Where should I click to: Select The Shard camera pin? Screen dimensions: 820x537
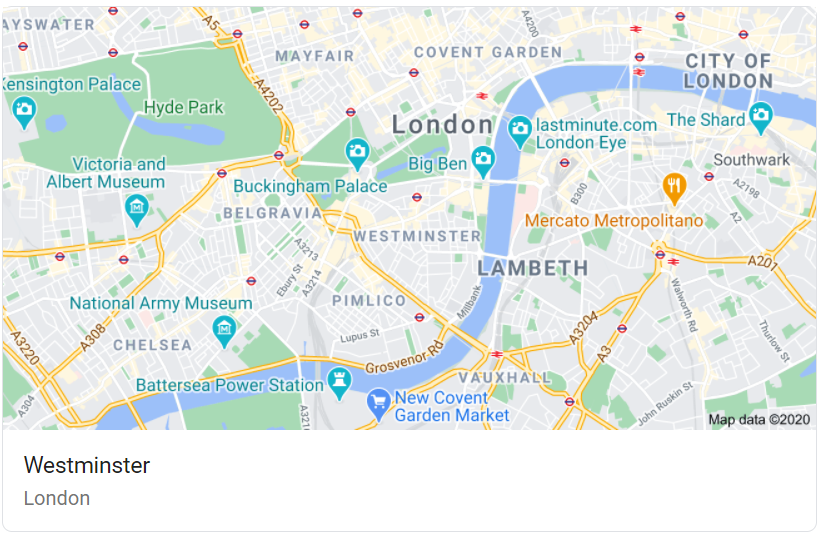point(760,118)
